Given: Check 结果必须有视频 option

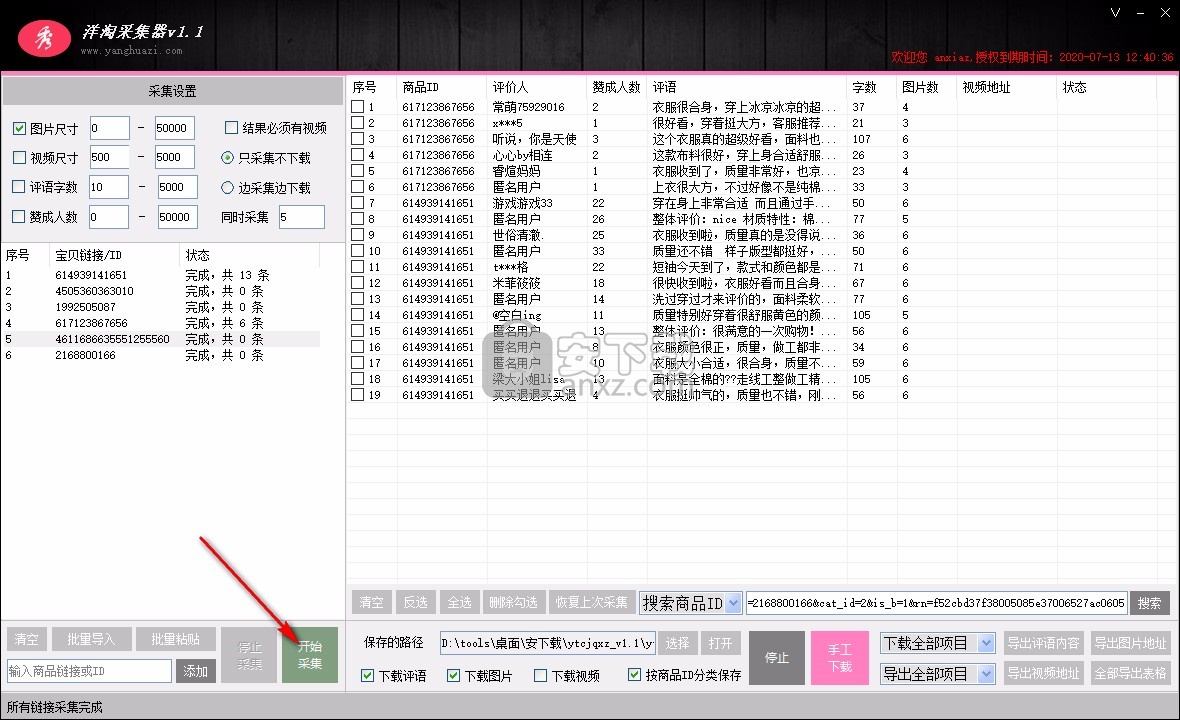Looking at the screenshot, I should 232,128.
